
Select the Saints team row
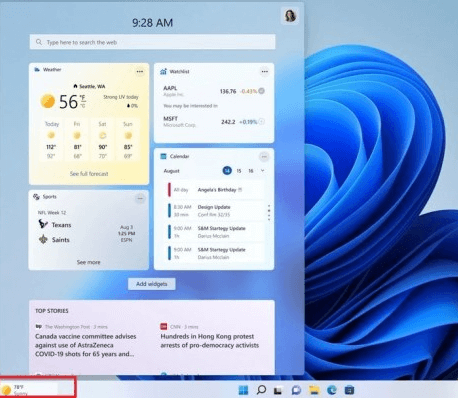(x=54, y=239)
